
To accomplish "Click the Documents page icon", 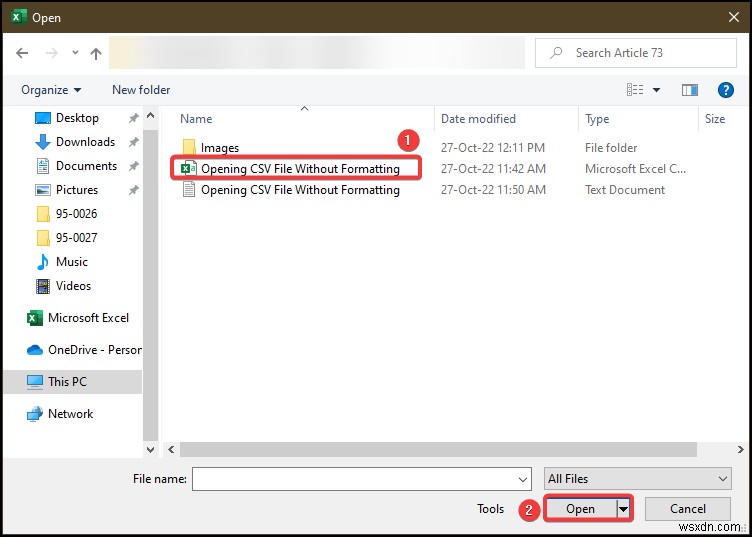I will click(43, 166).
